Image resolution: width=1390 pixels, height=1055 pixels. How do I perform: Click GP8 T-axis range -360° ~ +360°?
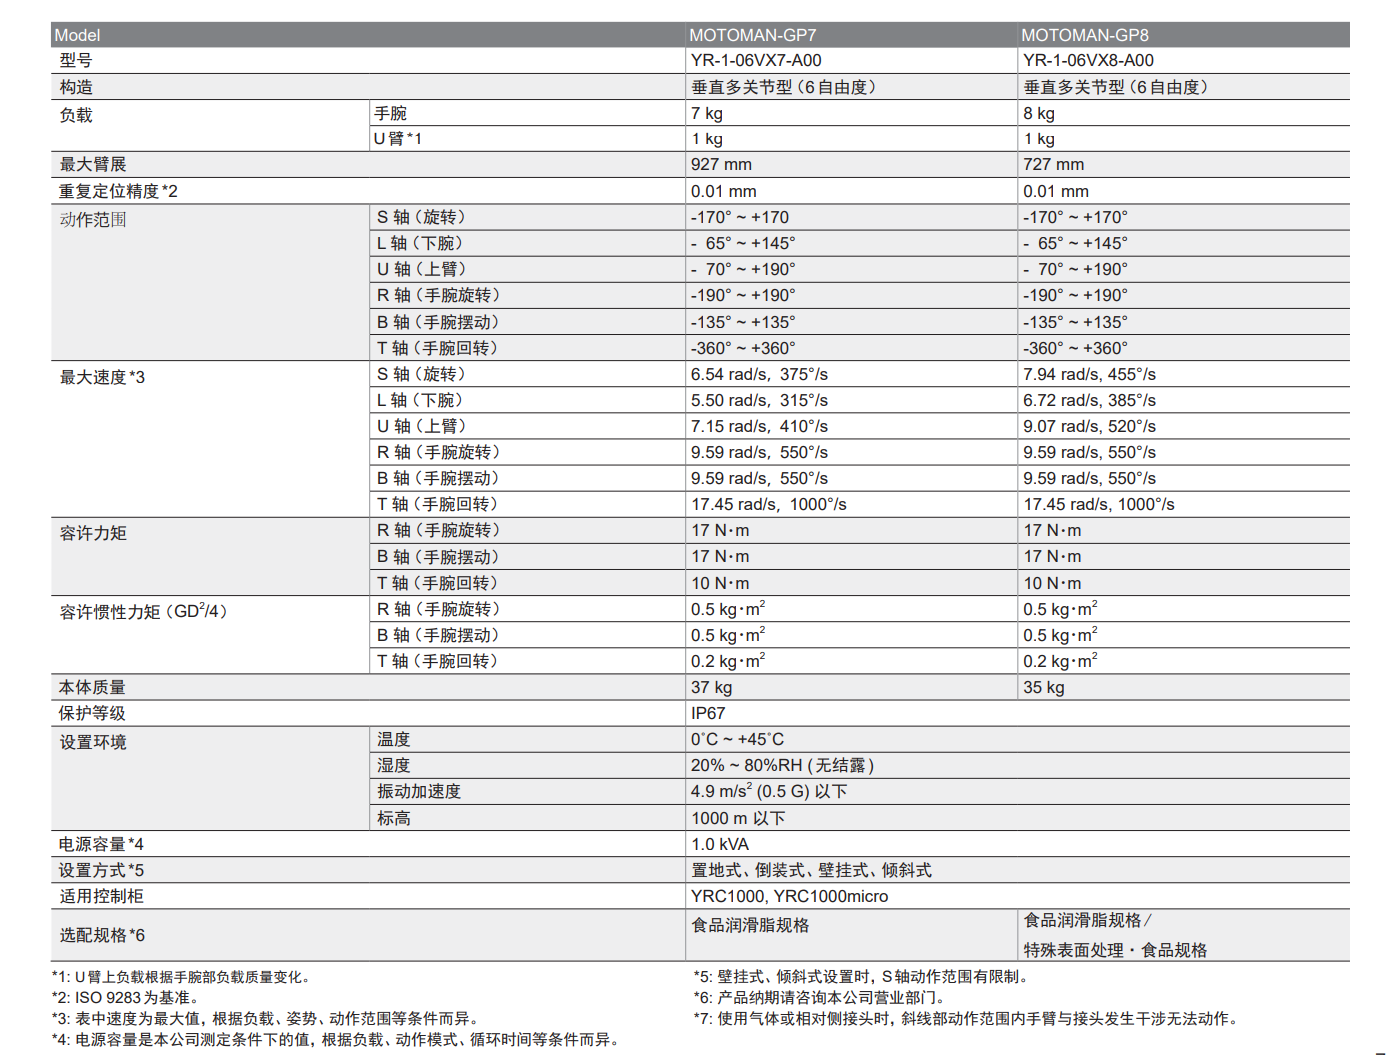(1075, 348)
